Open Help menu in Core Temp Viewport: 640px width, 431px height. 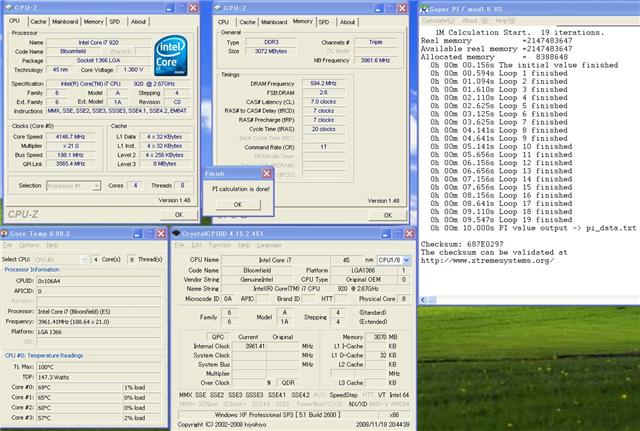click(x=51, y=245)
